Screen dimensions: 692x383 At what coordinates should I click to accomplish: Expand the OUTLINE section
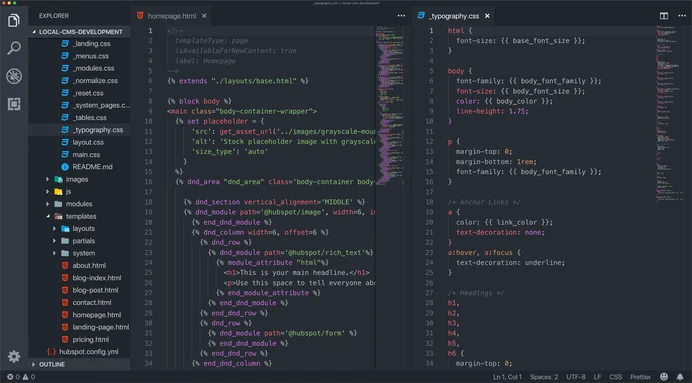(x=79, y=364)
